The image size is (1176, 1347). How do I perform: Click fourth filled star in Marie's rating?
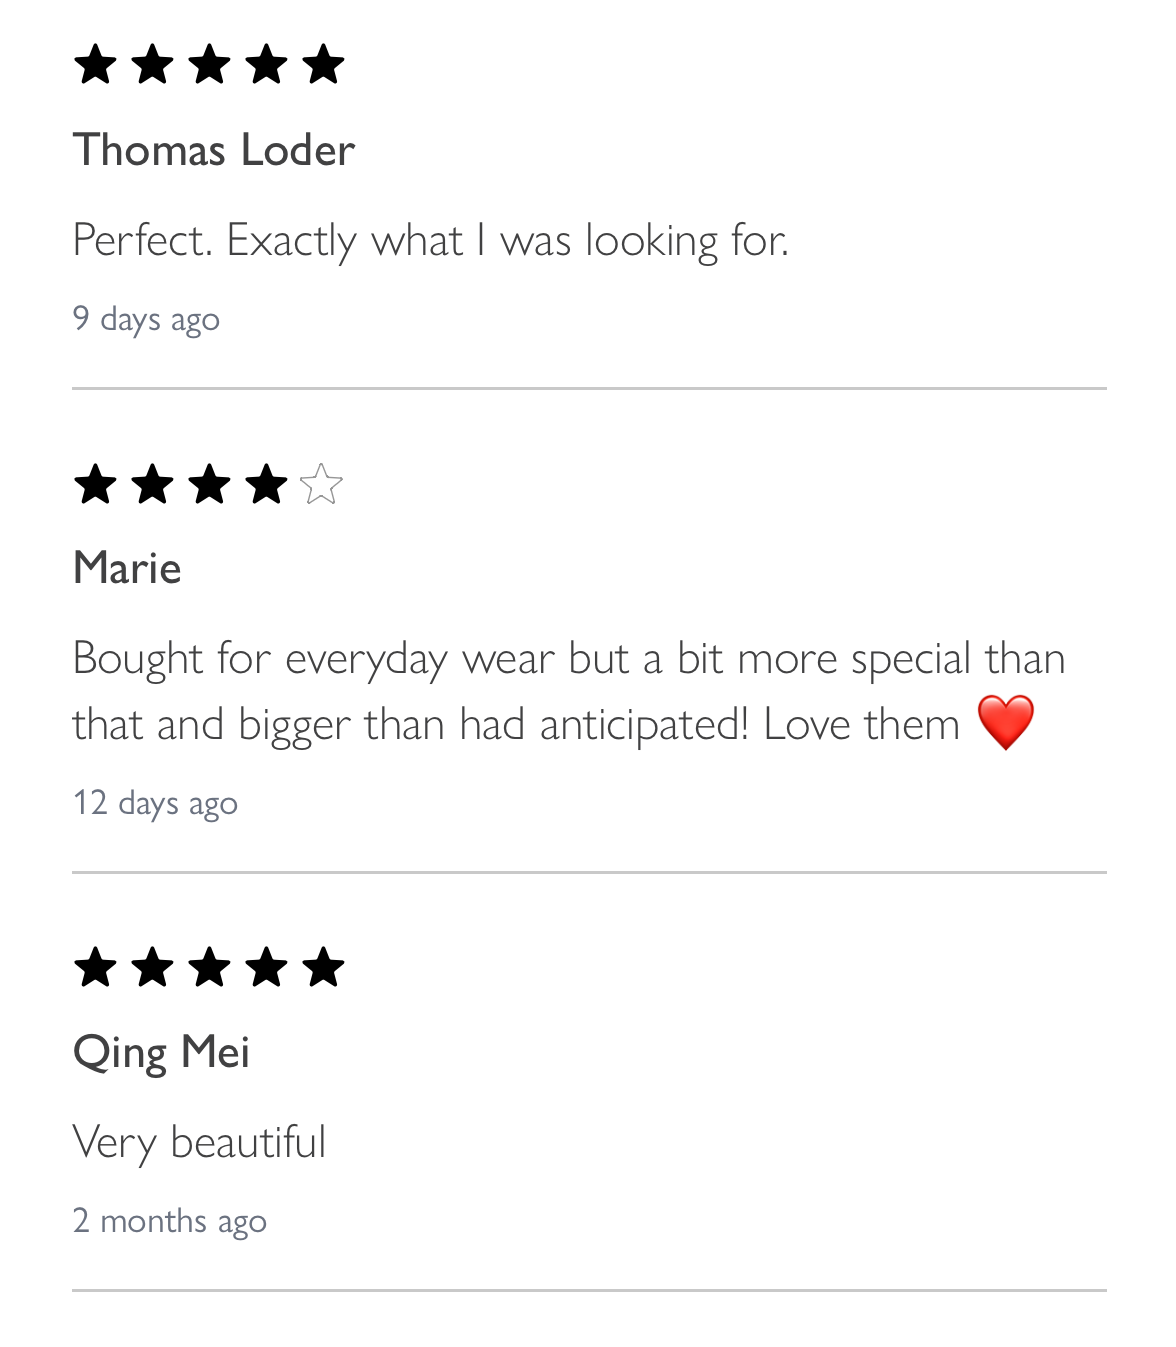pos(266,485)
